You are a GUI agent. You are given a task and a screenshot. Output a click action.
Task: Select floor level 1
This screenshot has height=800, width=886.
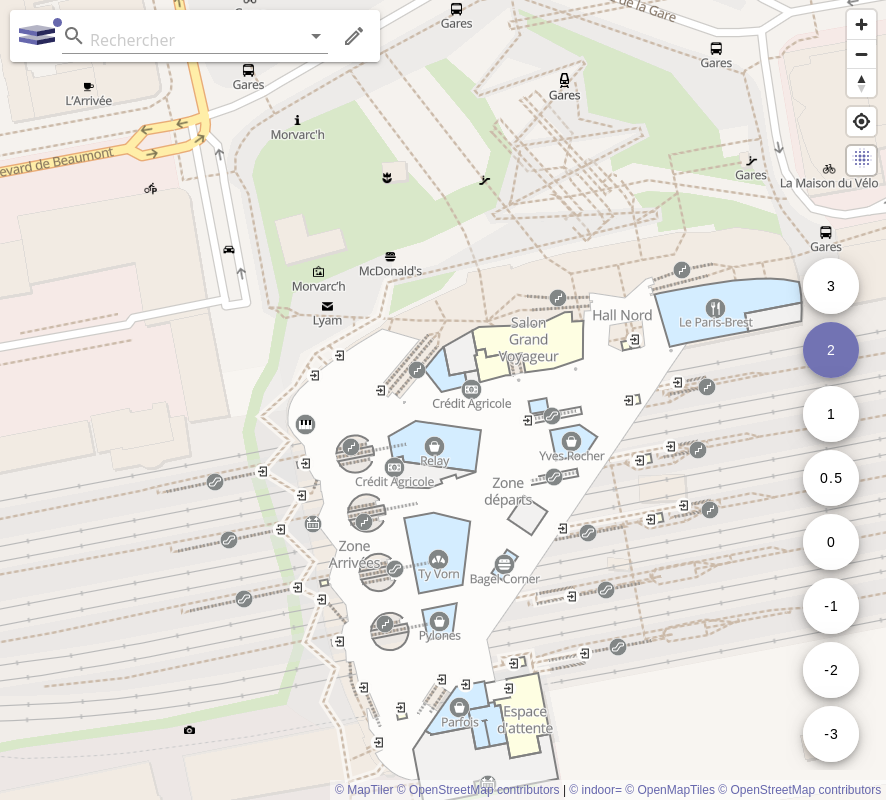tap(830, 414)
